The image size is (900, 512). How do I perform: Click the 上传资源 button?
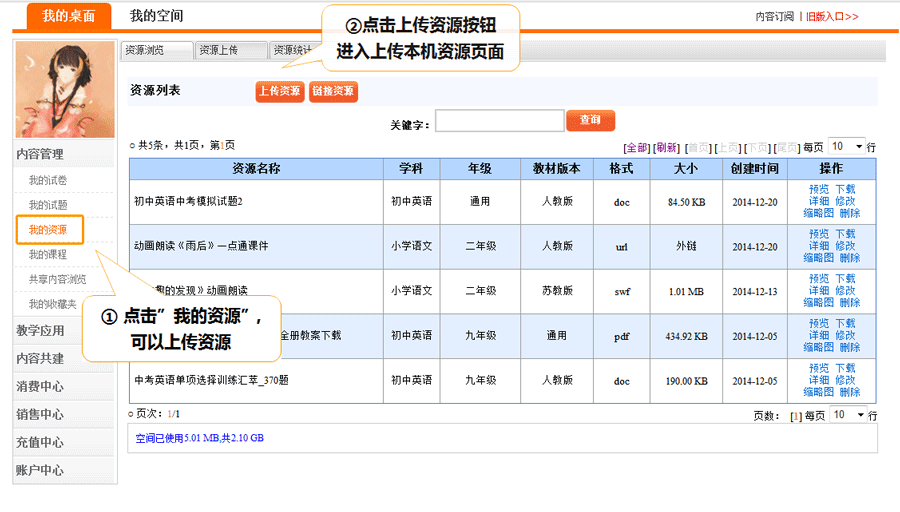click(279, 91)
